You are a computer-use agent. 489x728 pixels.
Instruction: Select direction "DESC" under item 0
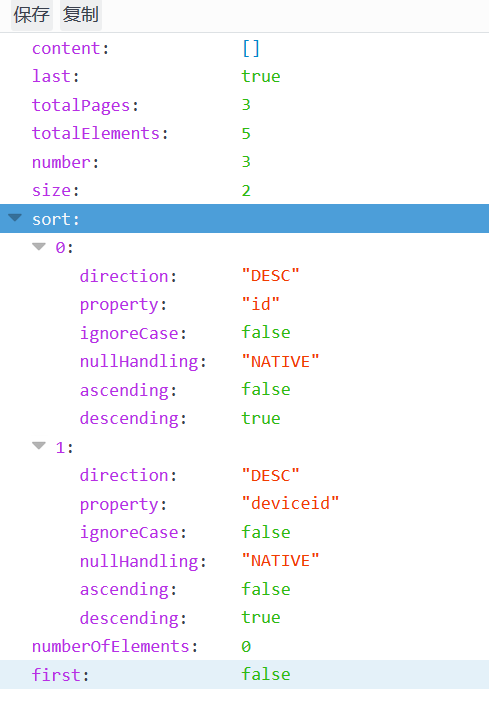(271, 276)
